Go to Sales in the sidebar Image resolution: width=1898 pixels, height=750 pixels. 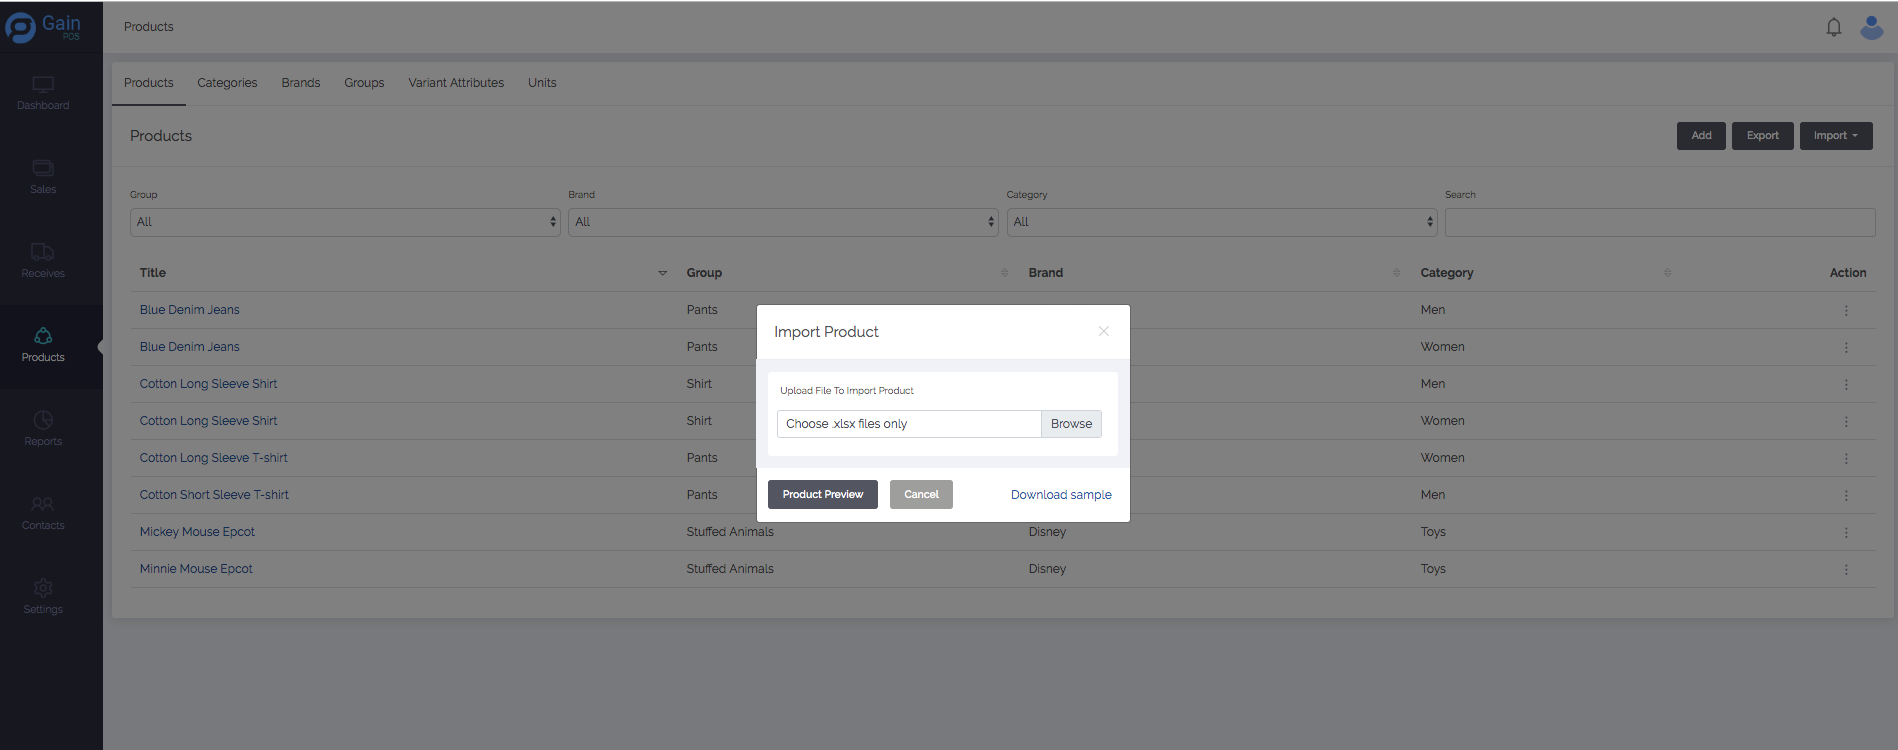click(43, 177)
